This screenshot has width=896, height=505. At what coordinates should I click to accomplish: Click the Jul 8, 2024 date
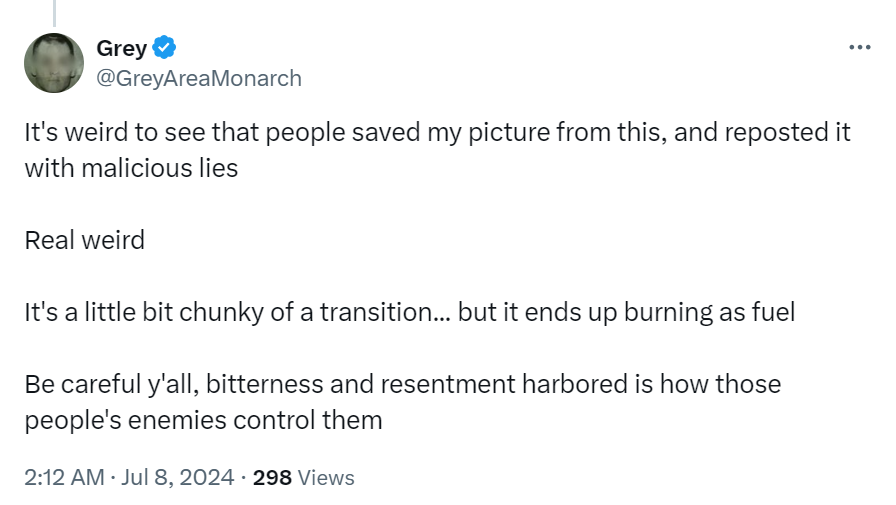[179, 477]
